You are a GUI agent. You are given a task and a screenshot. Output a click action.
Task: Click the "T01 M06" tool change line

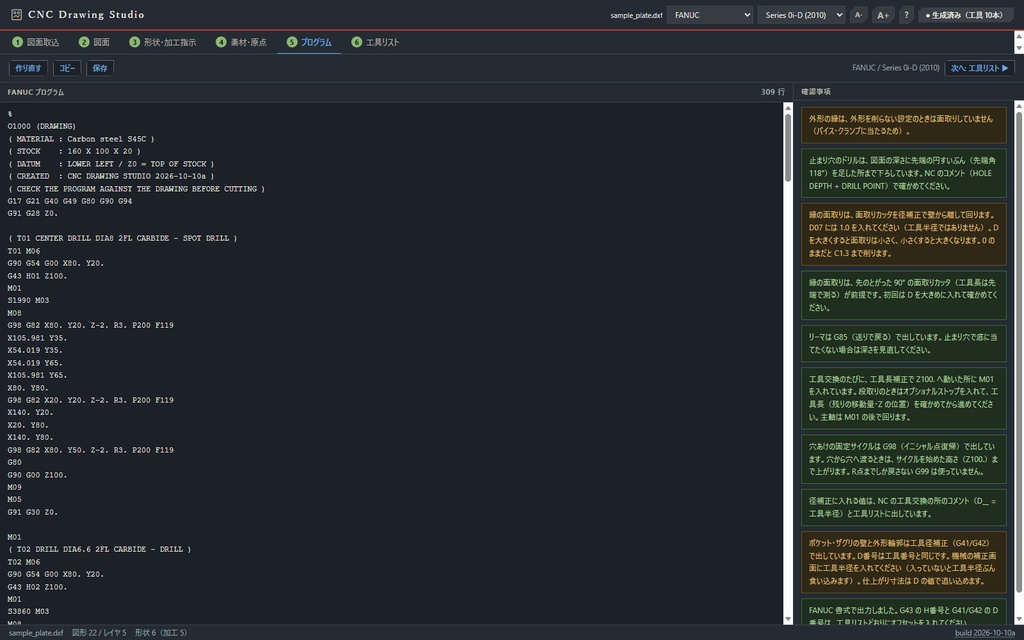[24, 251]
